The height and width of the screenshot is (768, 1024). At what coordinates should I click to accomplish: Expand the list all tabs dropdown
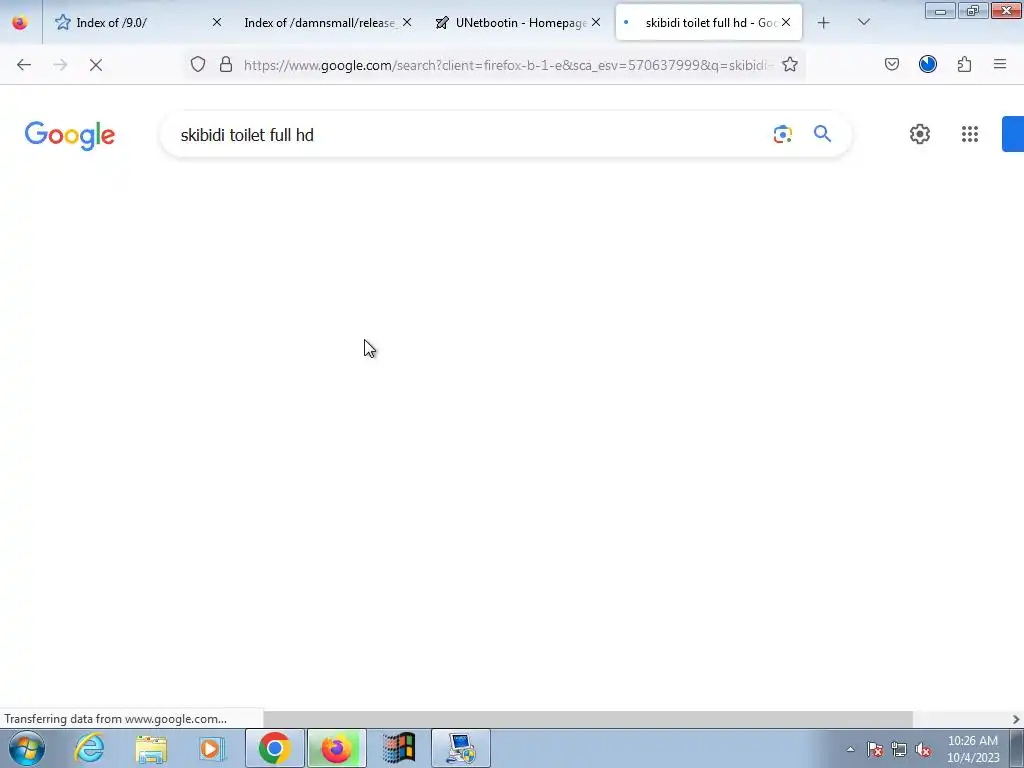click(863, 22)
